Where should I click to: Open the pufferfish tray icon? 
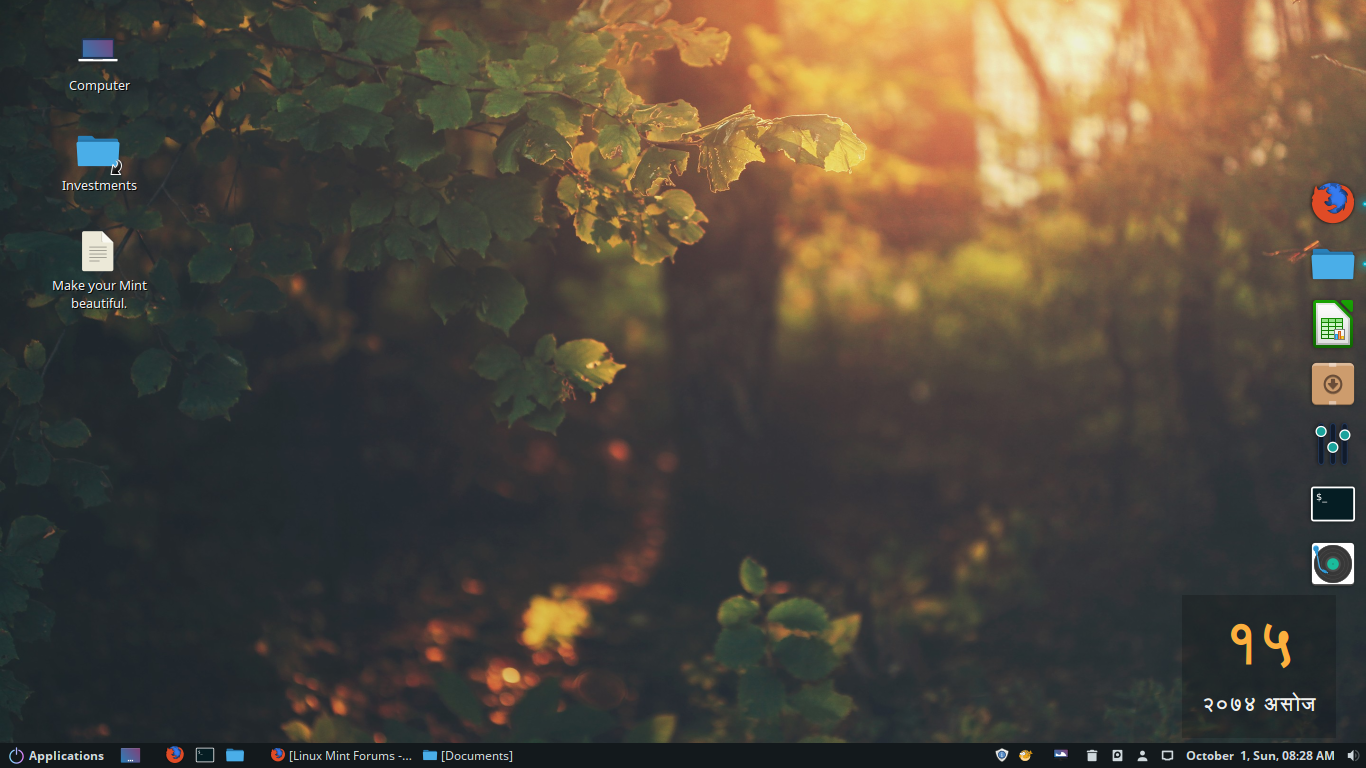pyautogui.click(x=1024, y=755)
